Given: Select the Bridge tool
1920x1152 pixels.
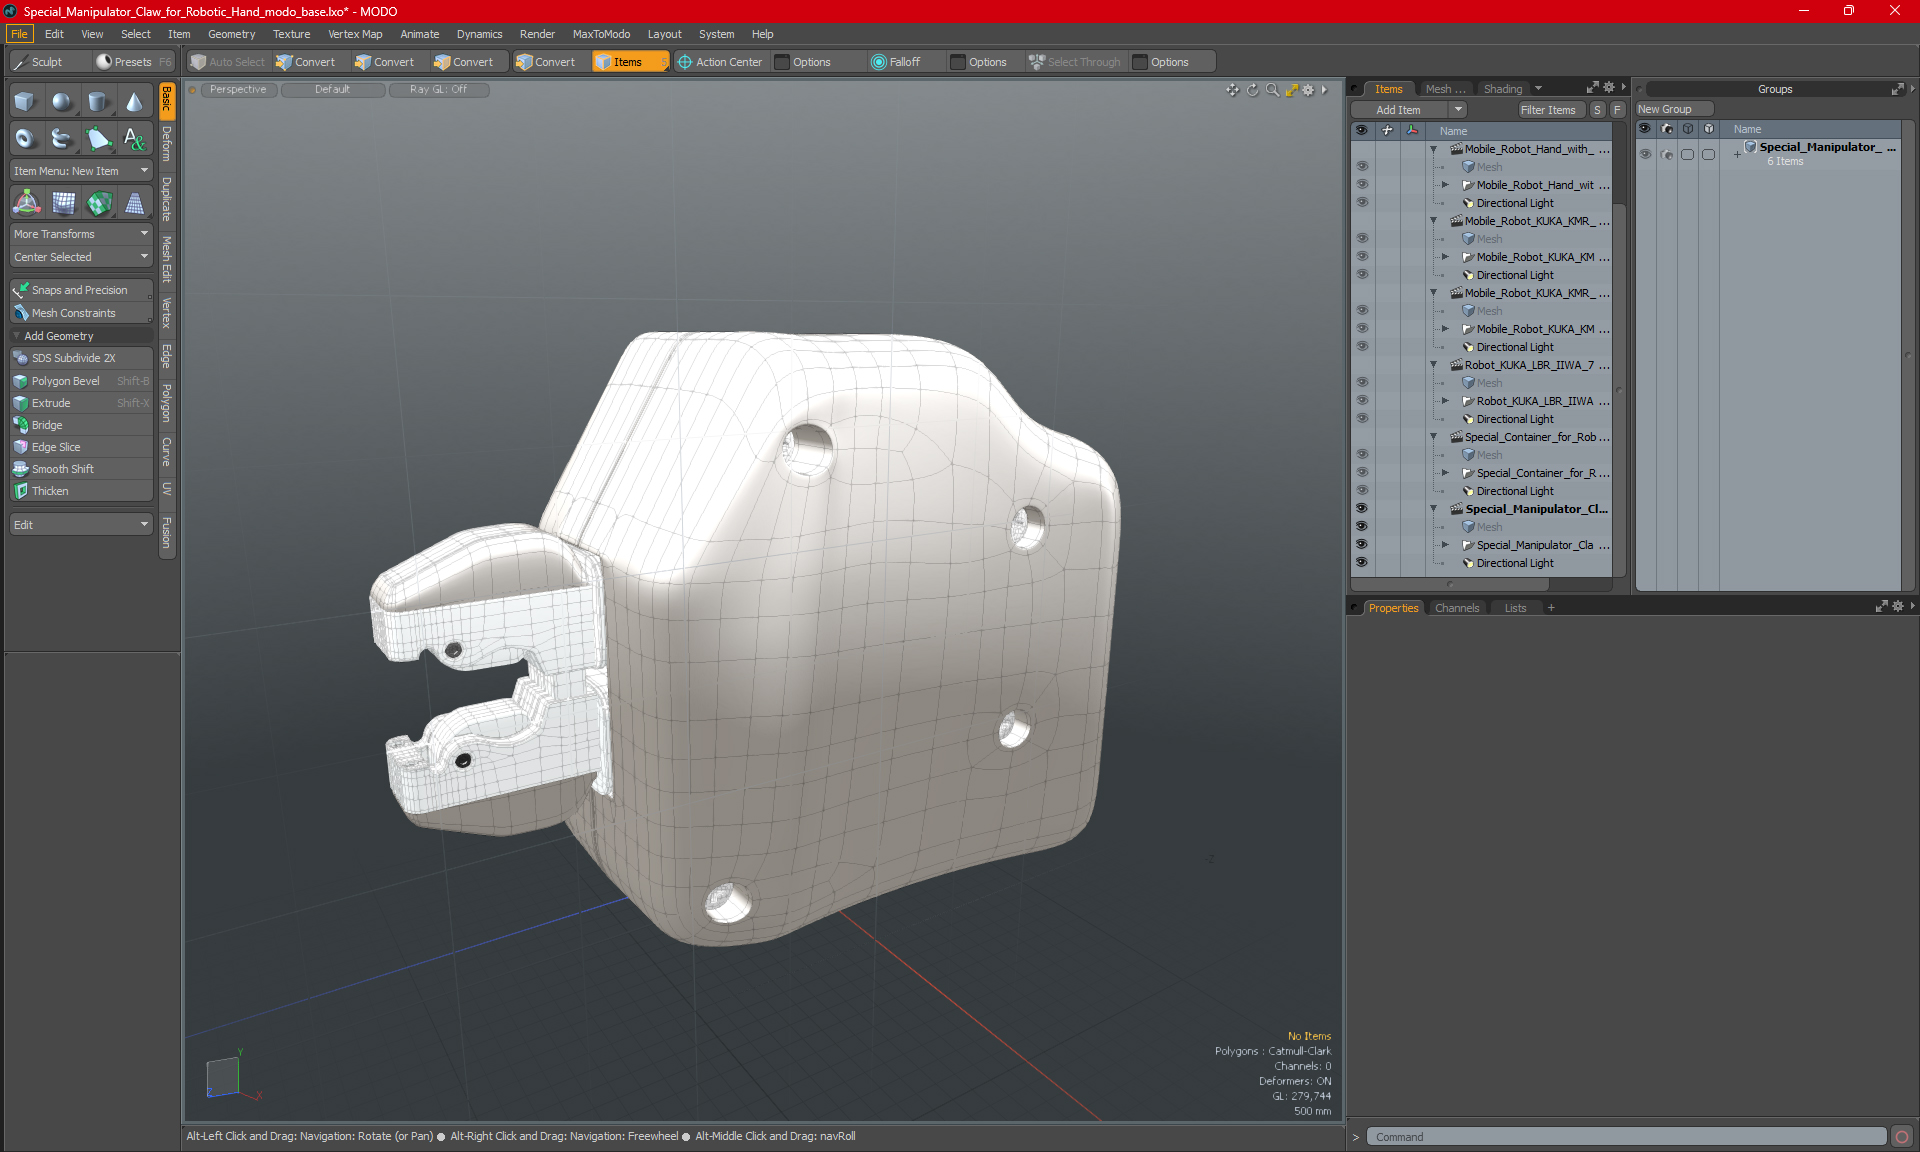Looking at the screenshot, I should tap(45, 424).
